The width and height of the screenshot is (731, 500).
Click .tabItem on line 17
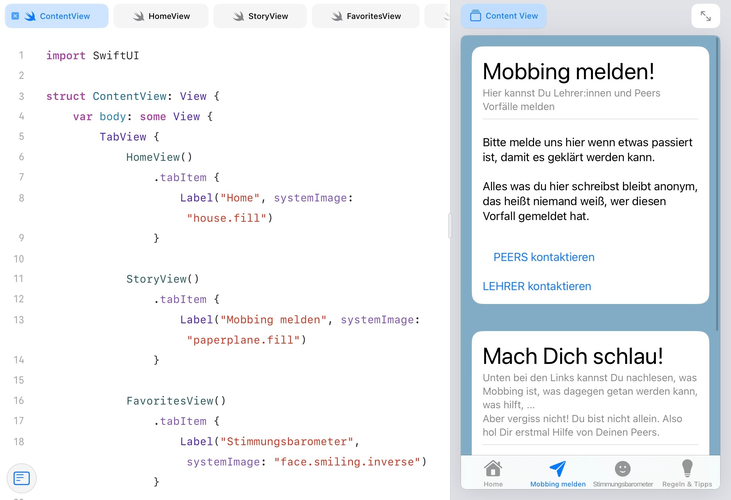pyautogui.click(x=179, y=421)
